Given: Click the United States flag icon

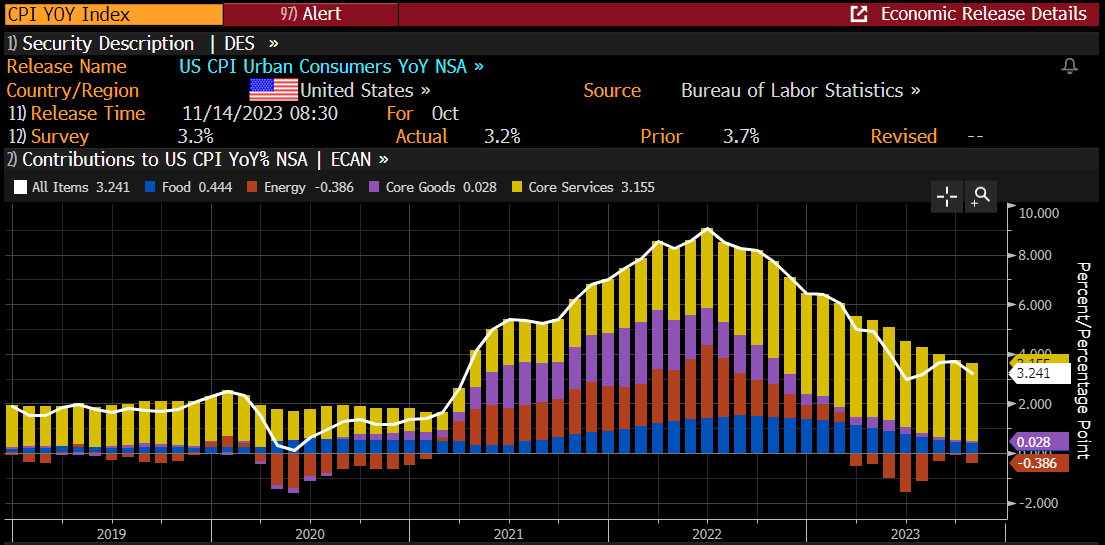Looking at the screenshot, I should 273,90.
